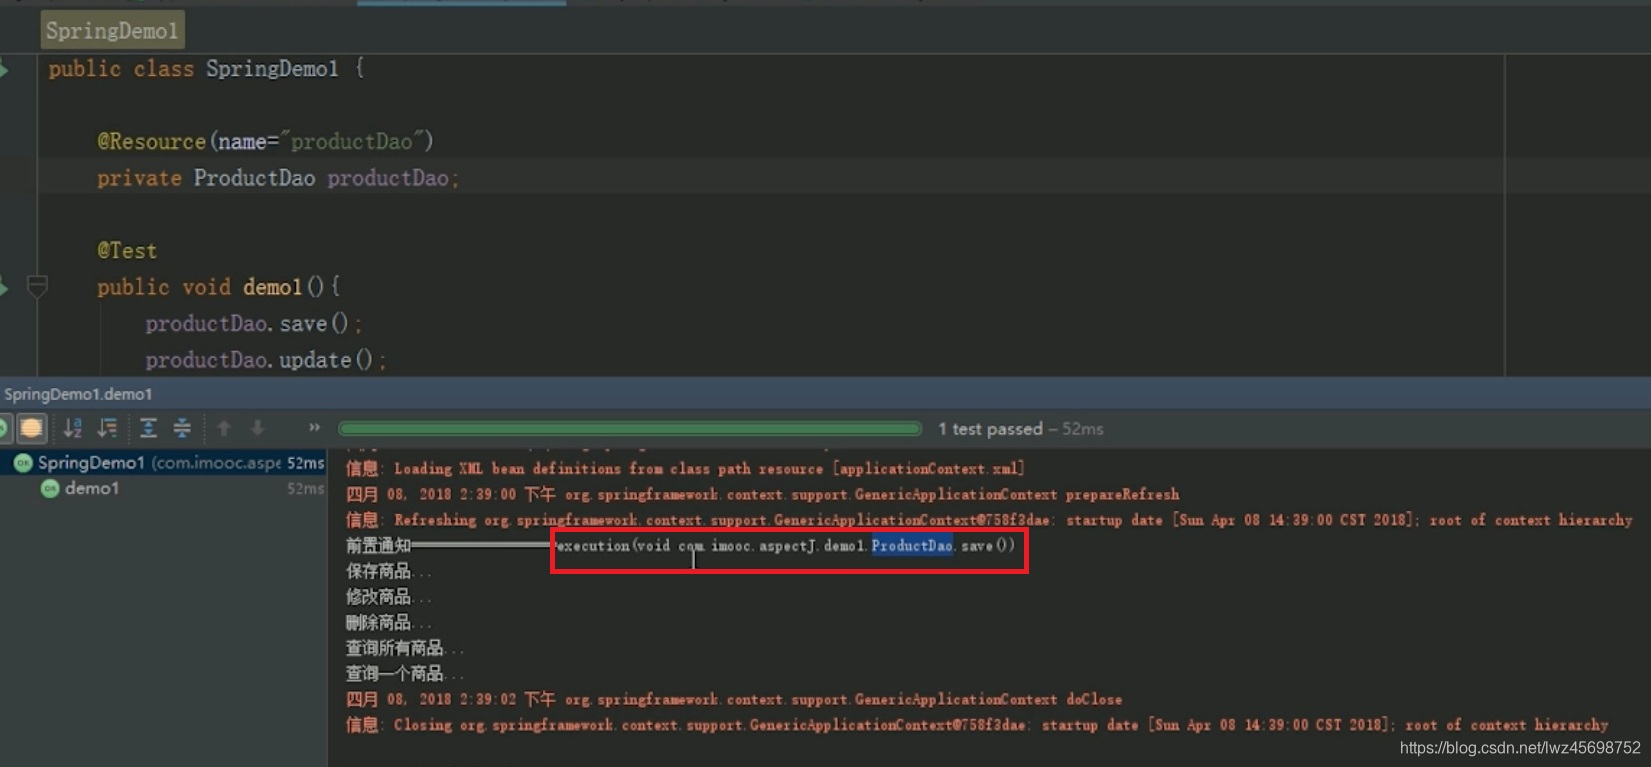Click the '查询一个商品' console line
1651x767 pixels.
point(405,674)
